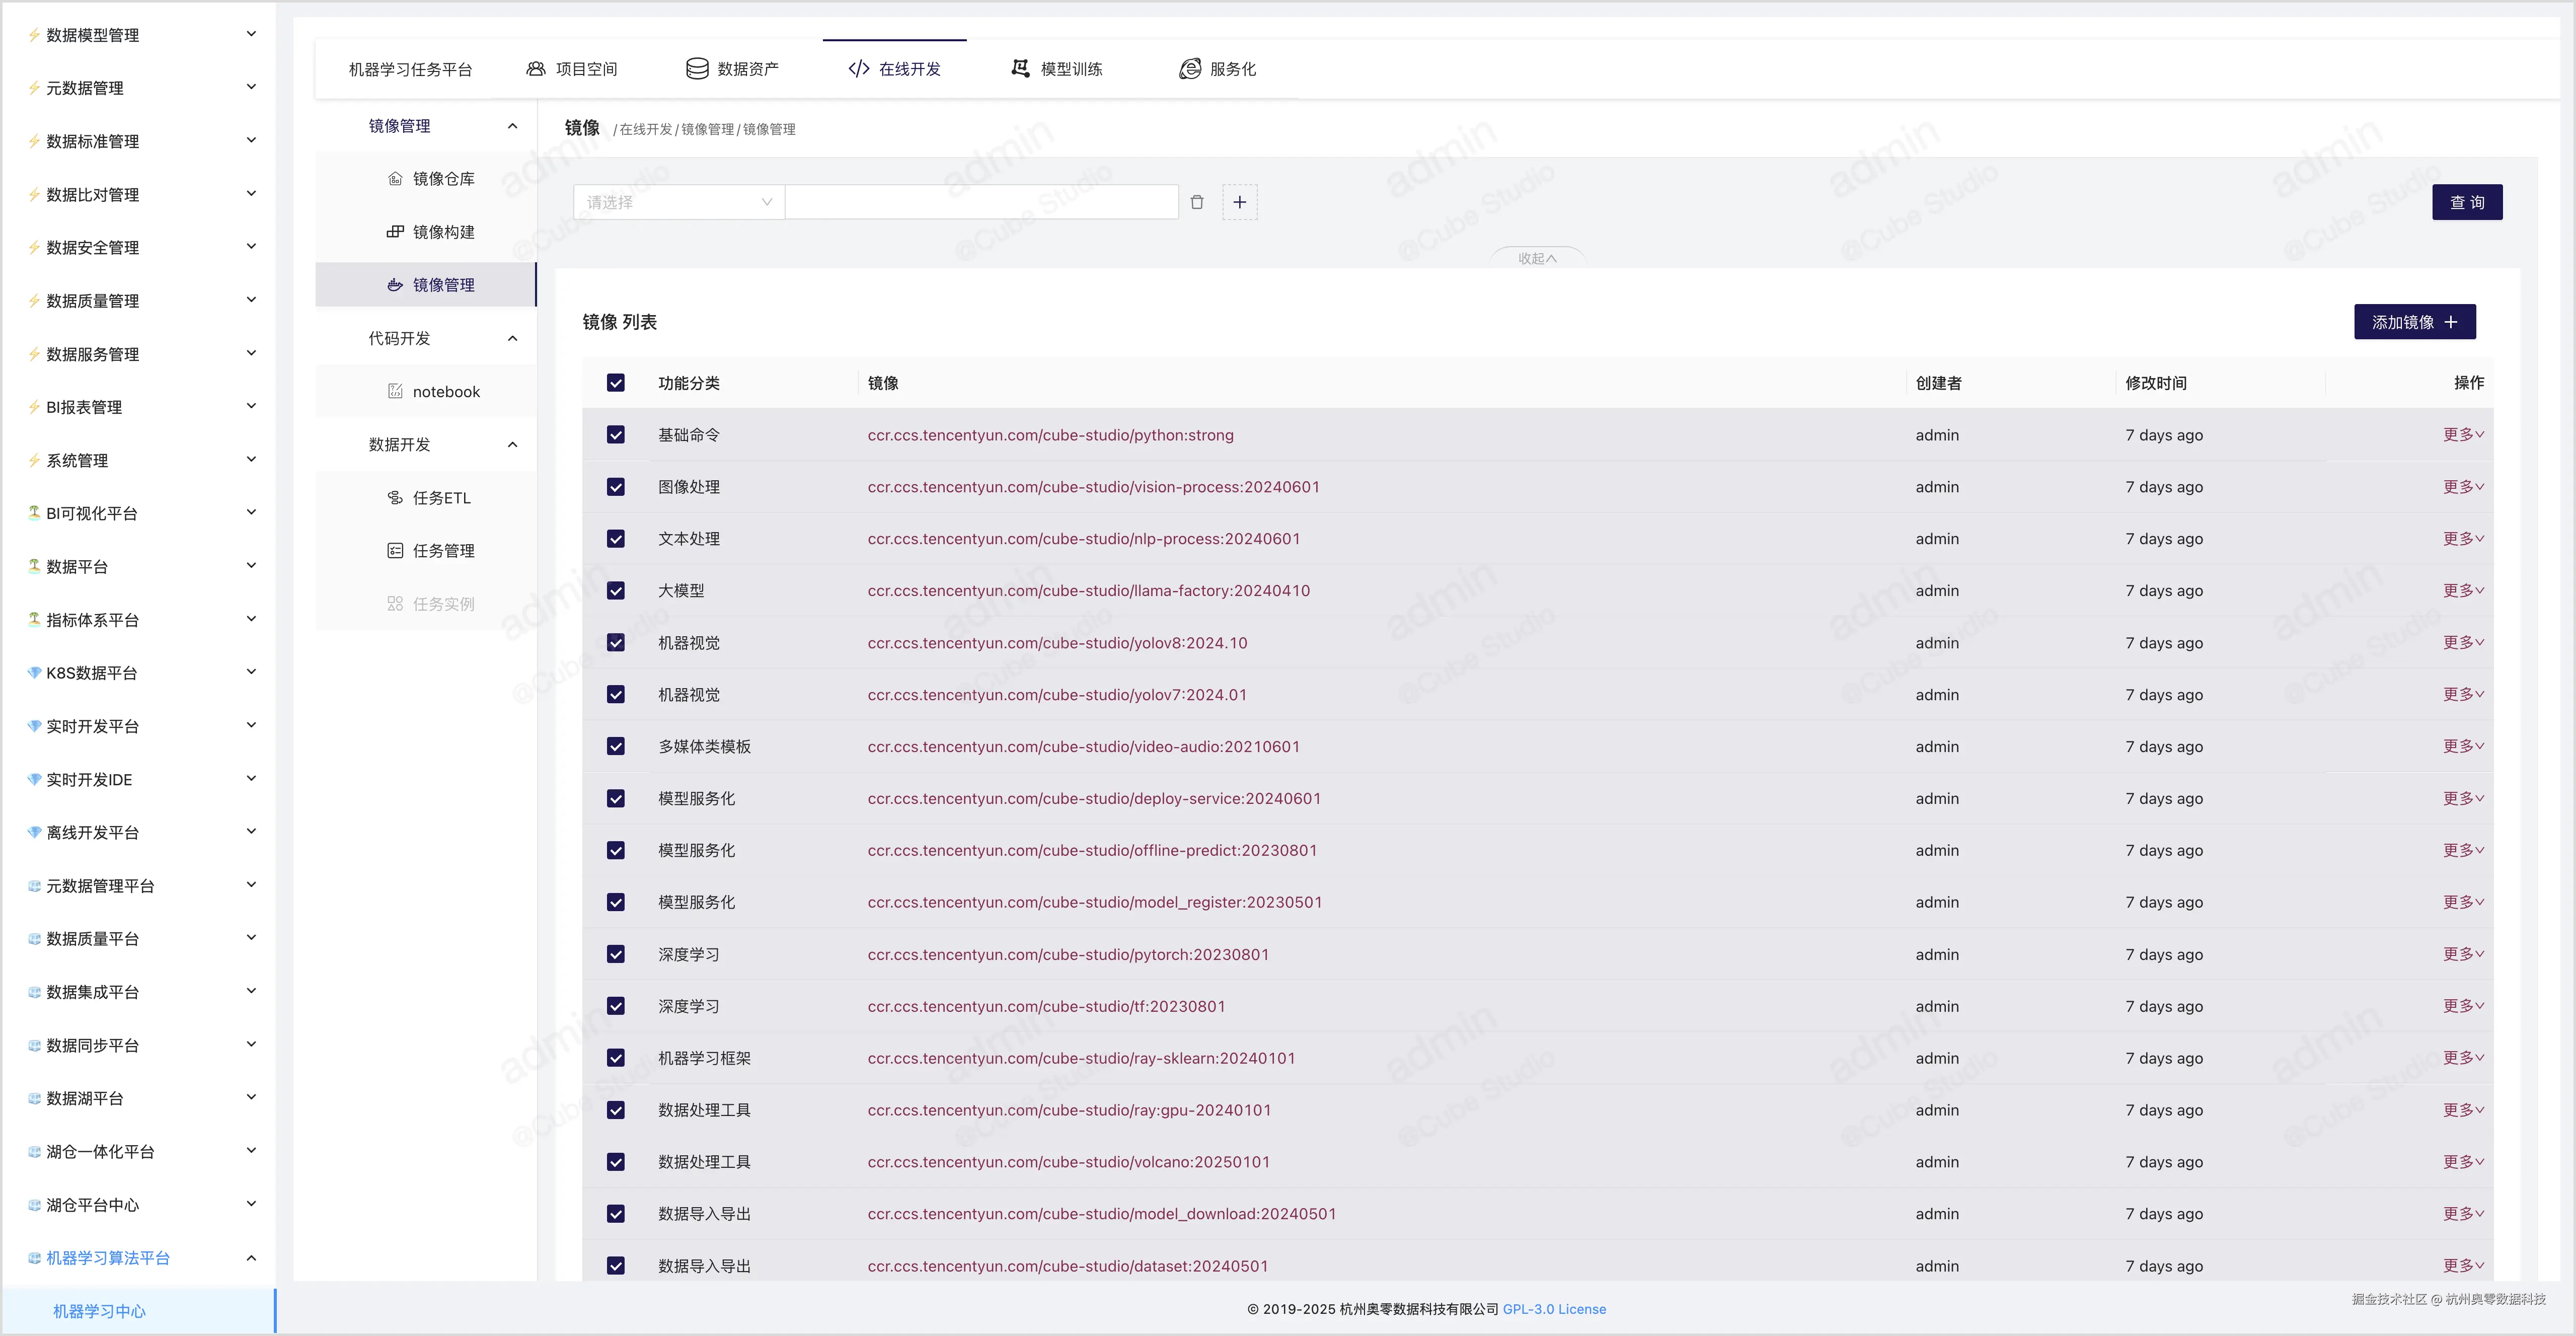Image resolution: width=2576 pixels, height=1336 pixels.
Task: Open the 数据资产 database icon tab
Action: point(732,69)
